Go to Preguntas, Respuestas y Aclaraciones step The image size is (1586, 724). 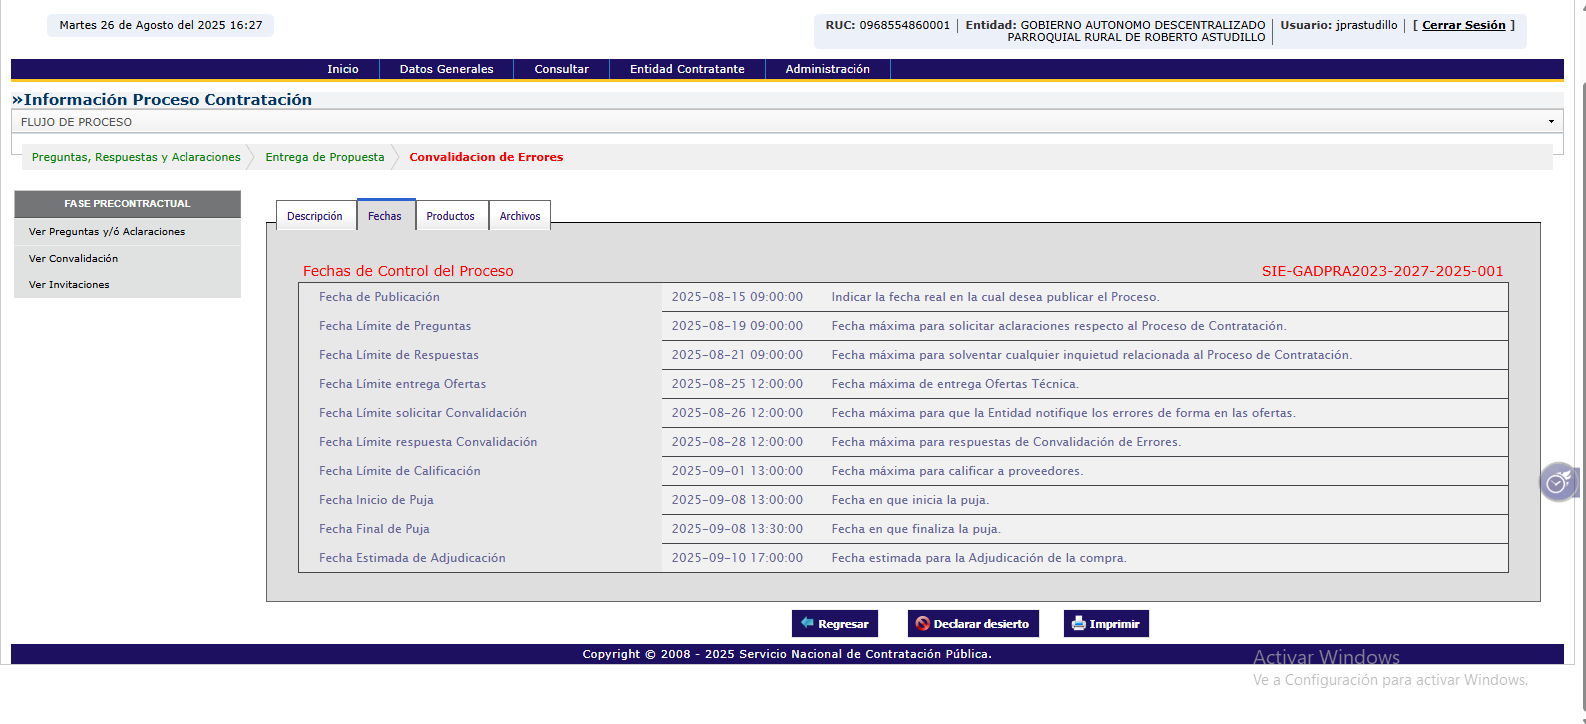(136, 157)
